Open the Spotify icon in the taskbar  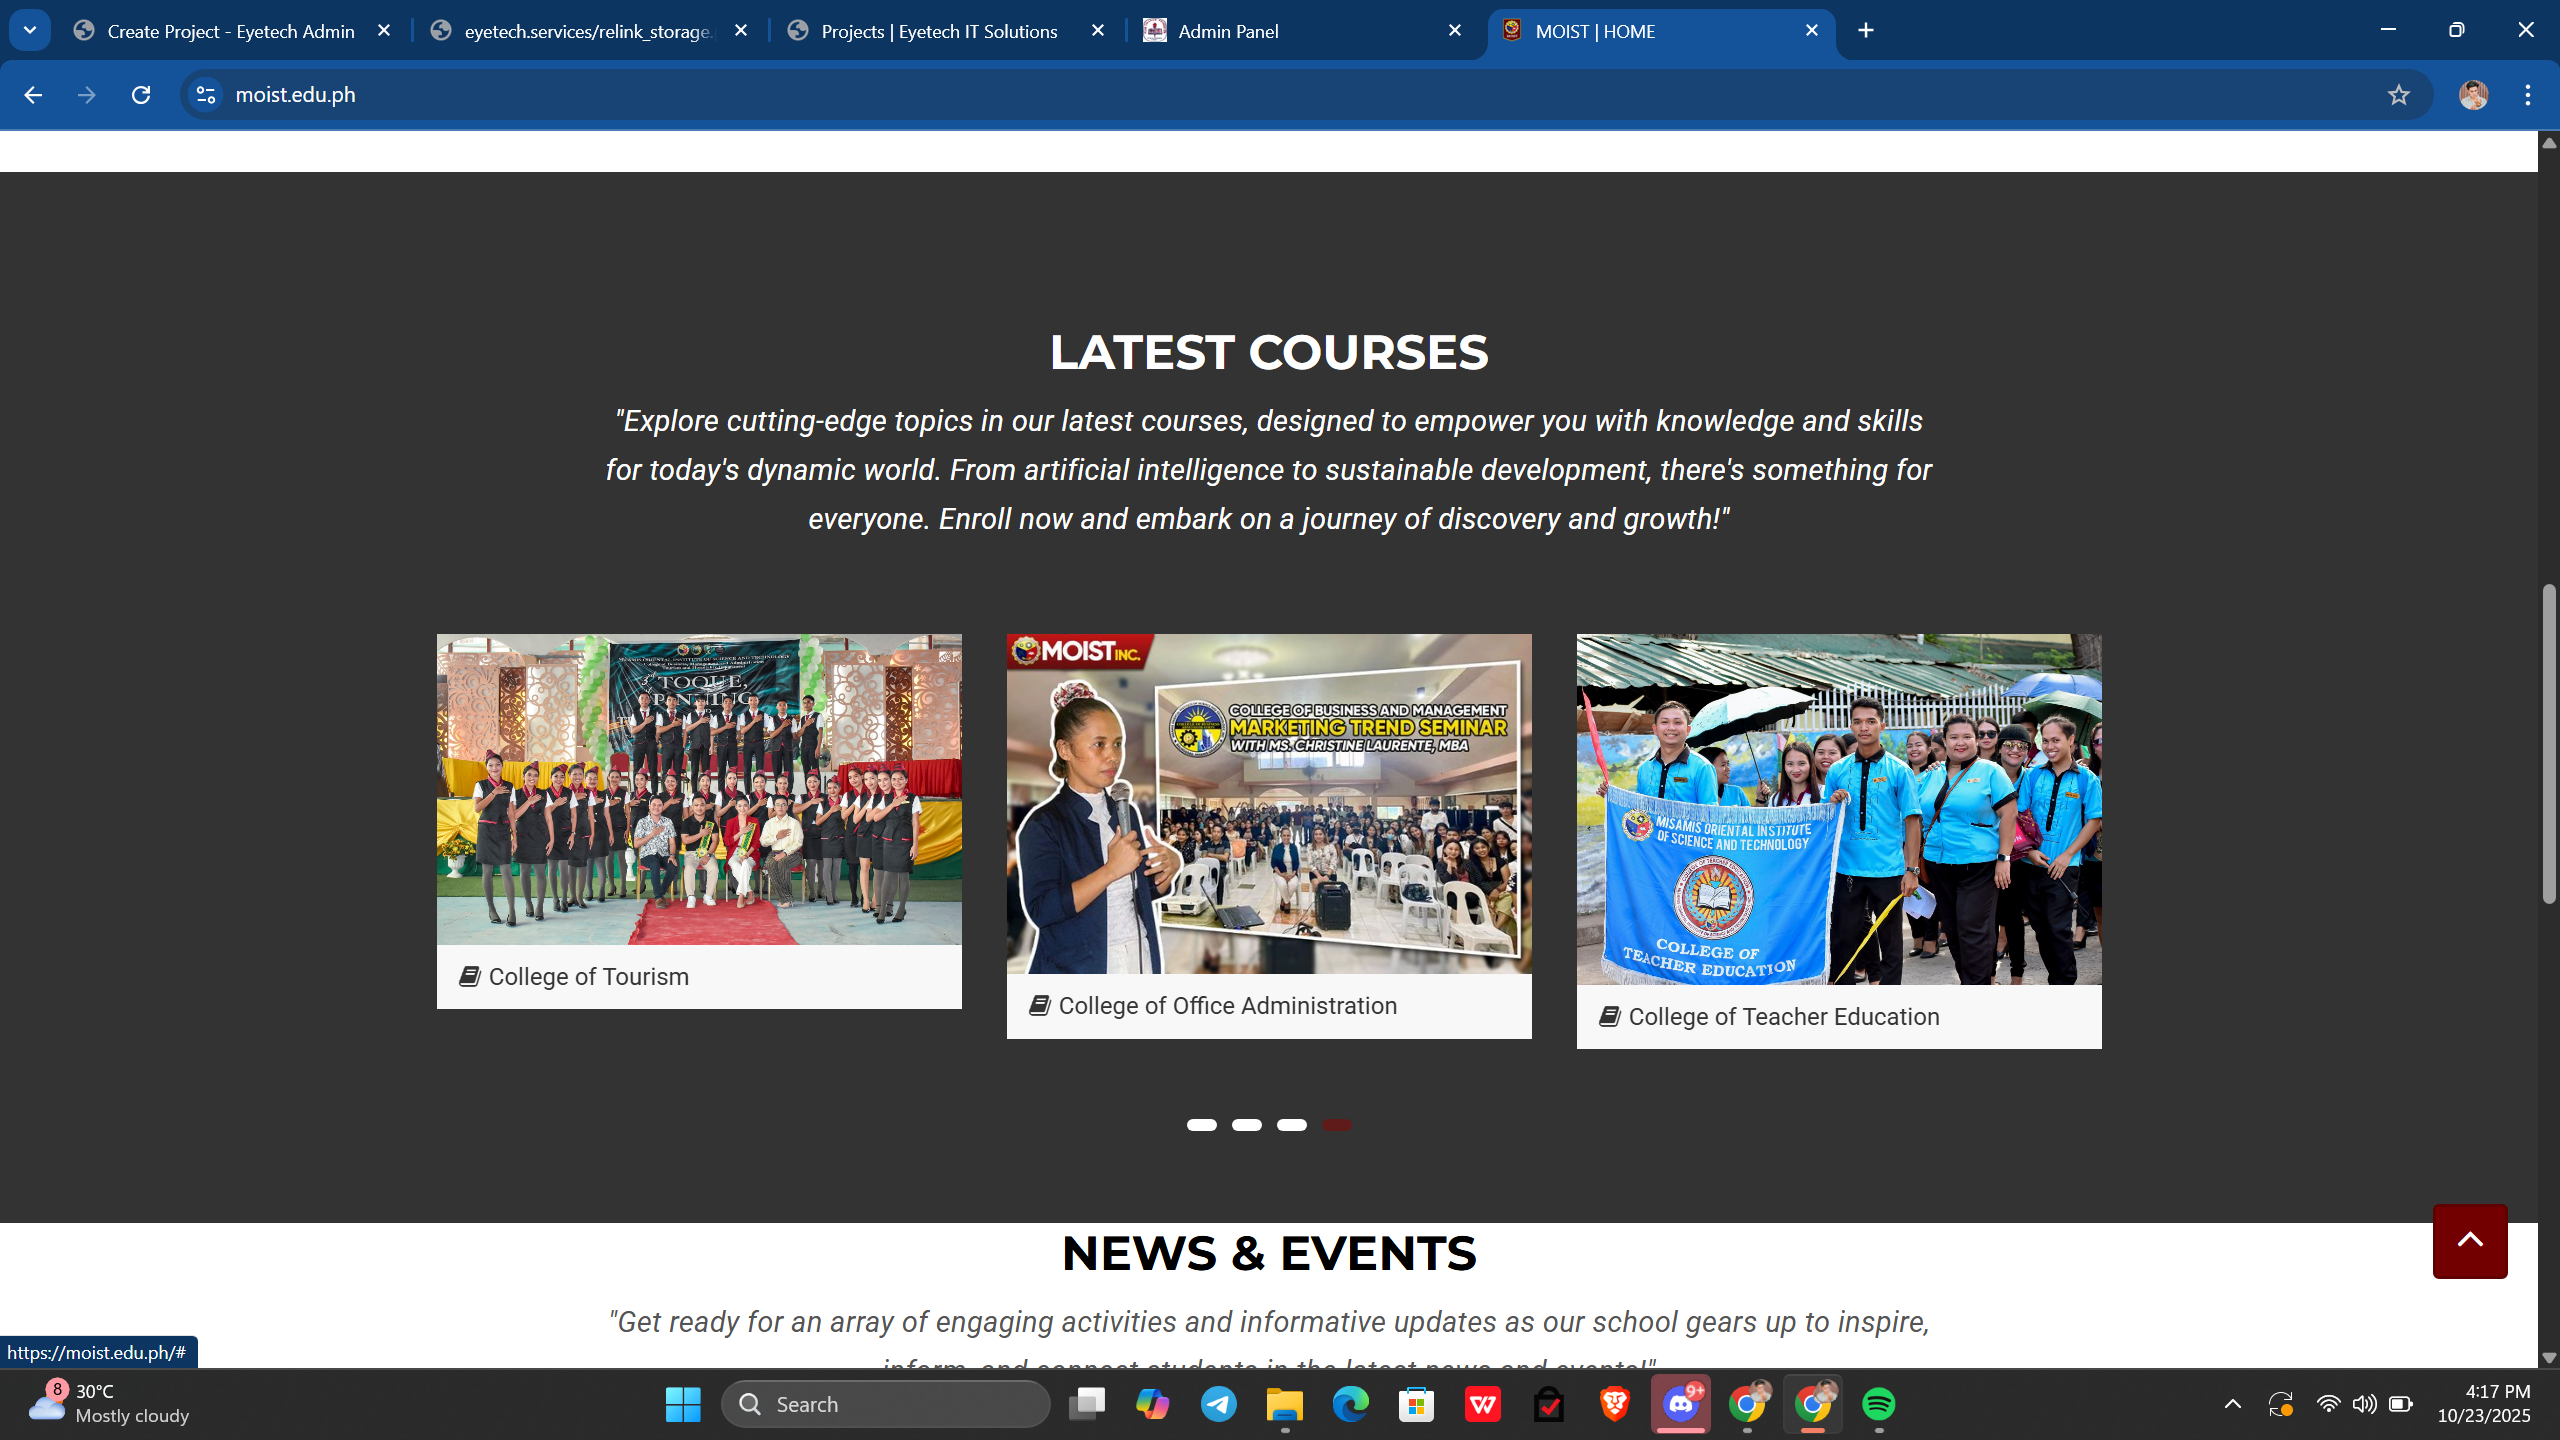click(x=1878, y=1404)
